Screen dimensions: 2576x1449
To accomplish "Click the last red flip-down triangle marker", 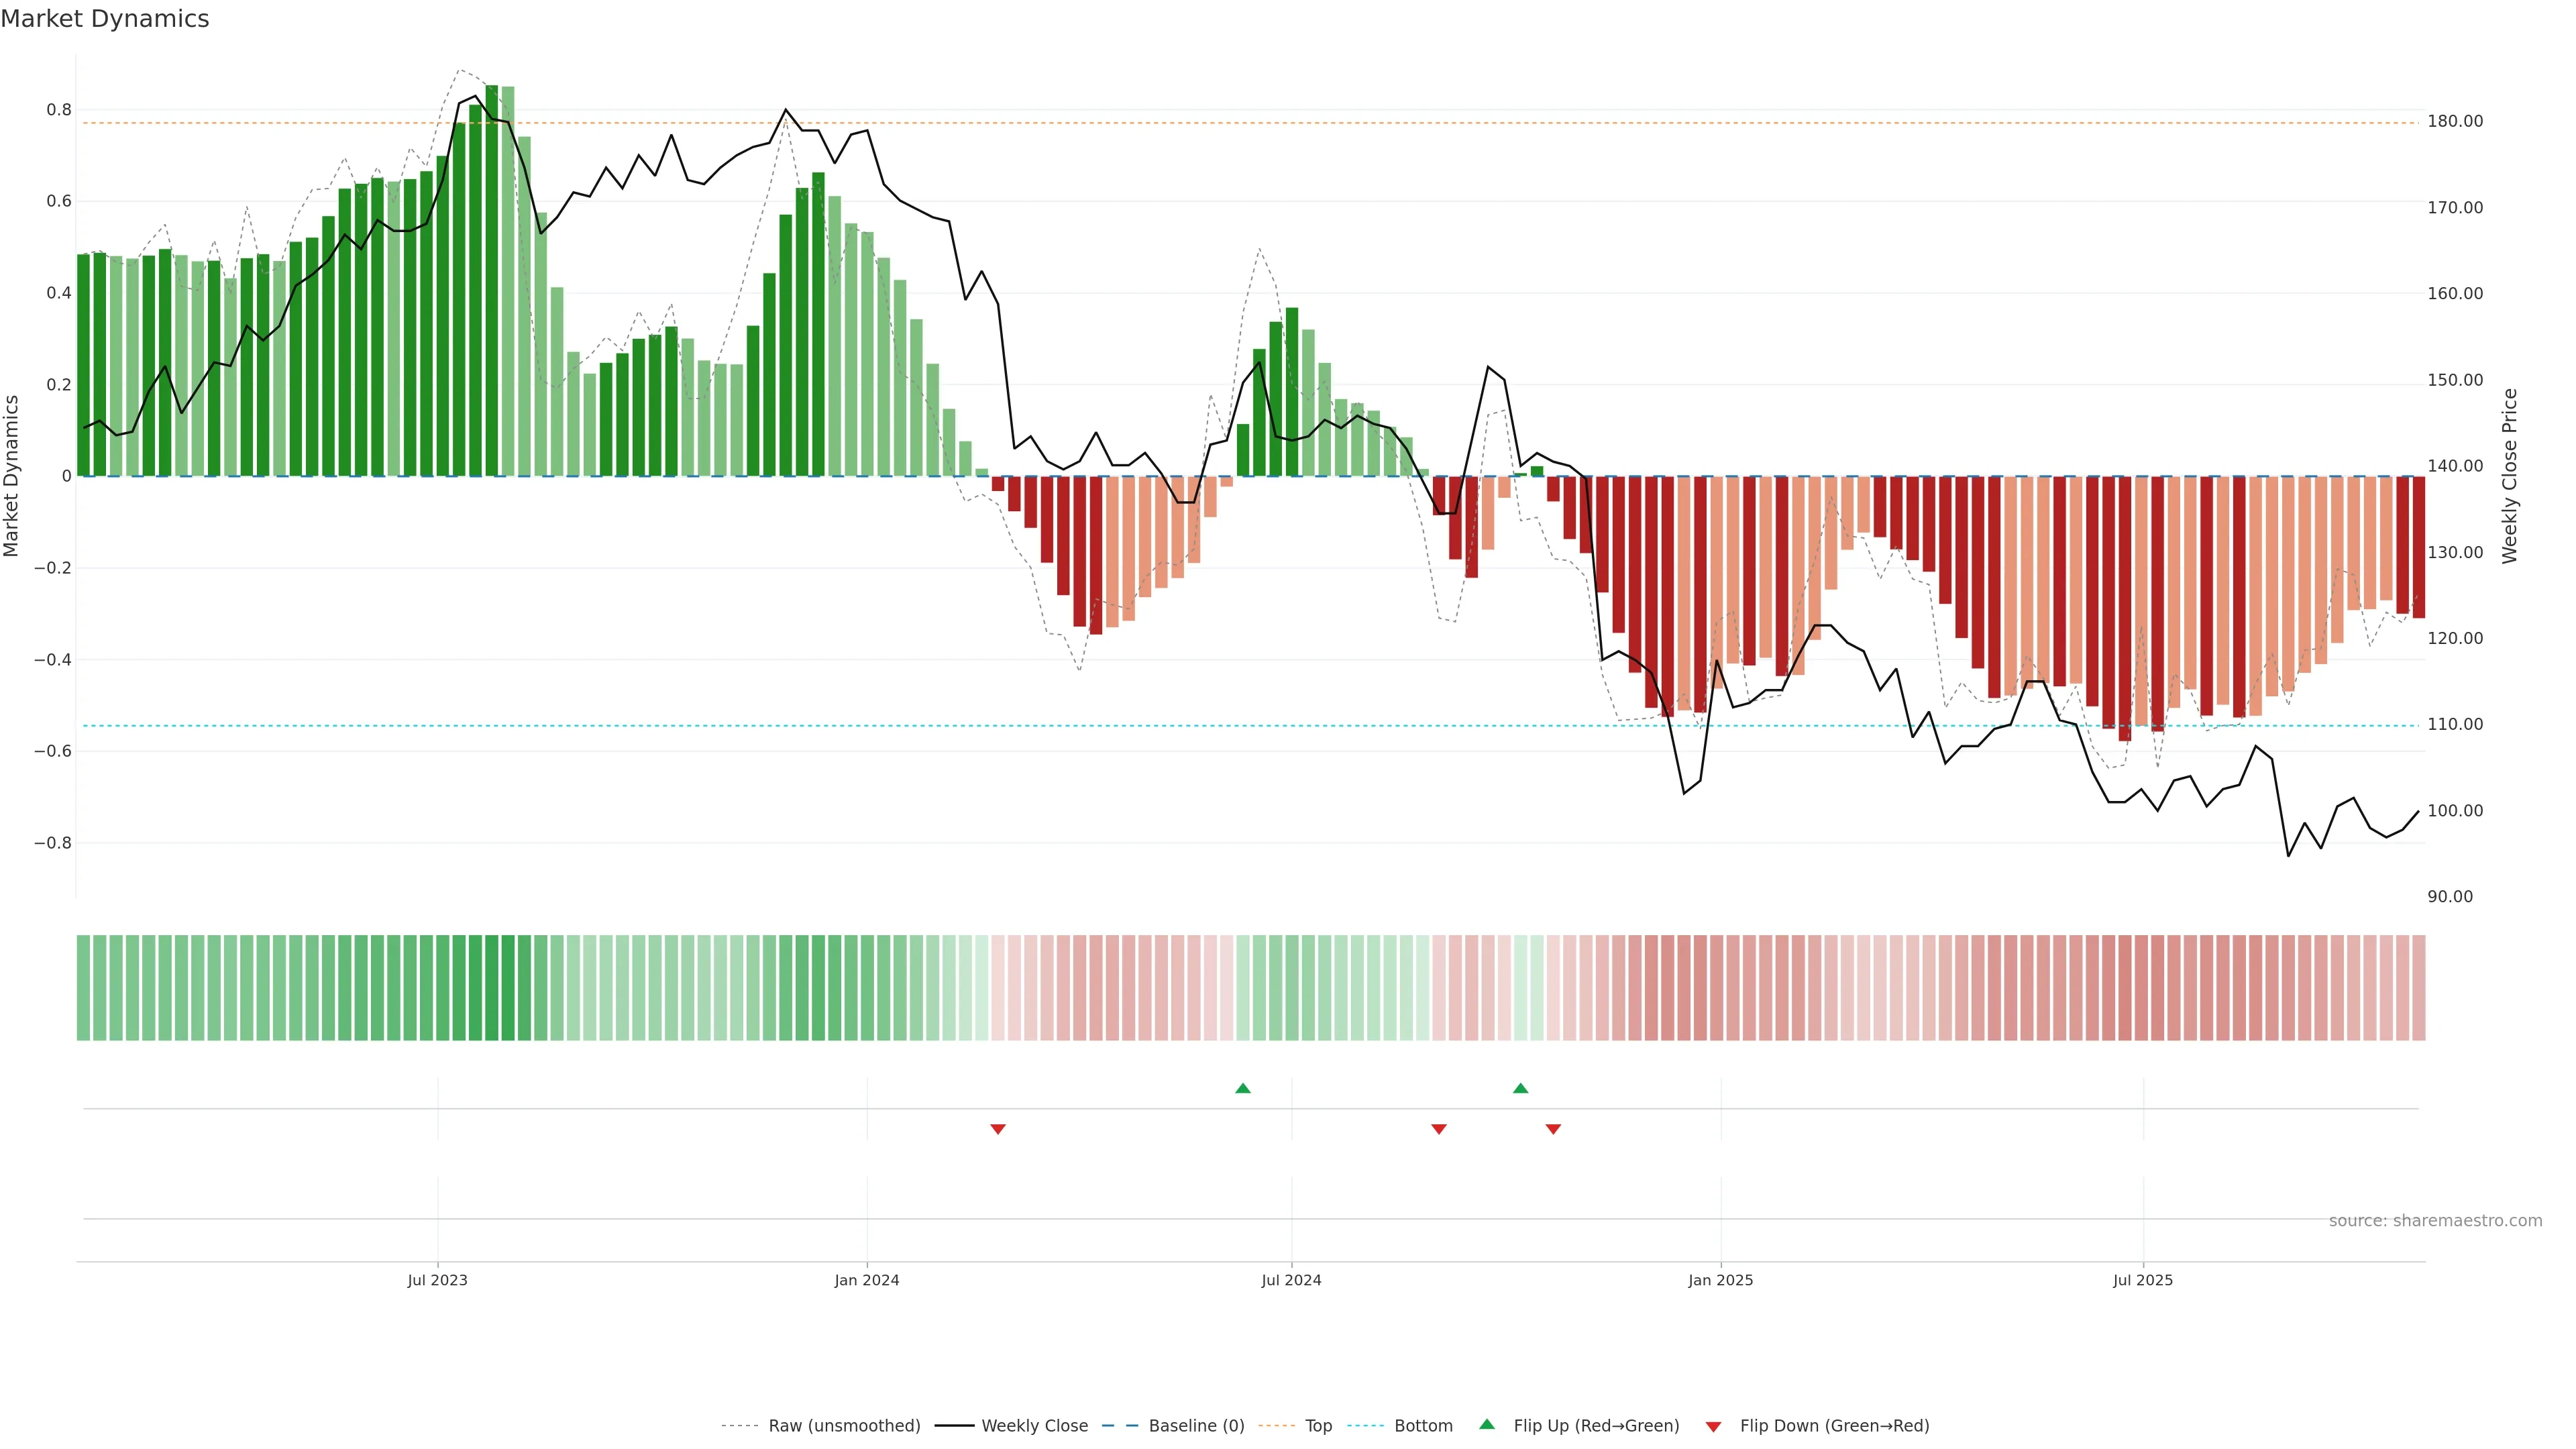I will [x=1553, y=1129].
